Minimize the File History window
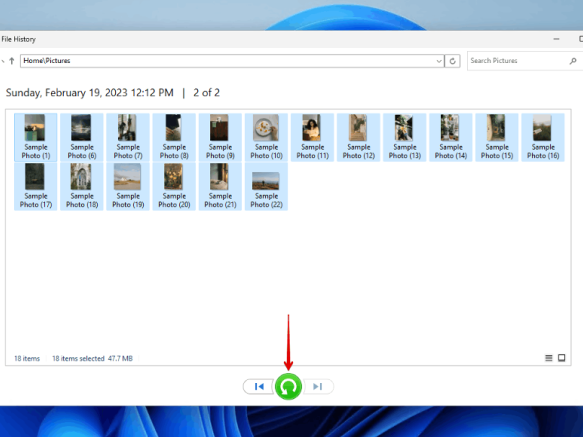The height and width of the screenshot is (437, 583). pos(556,39)
